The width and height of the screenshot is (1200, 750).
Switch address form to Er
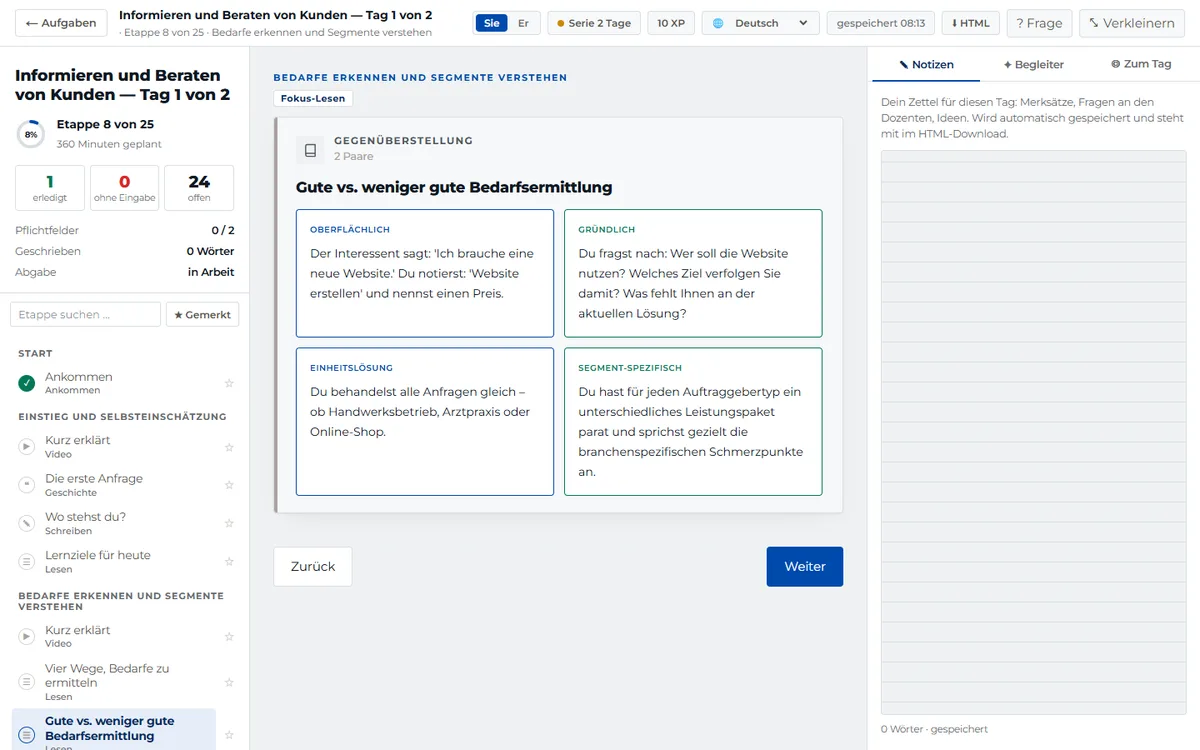[523, 23]
